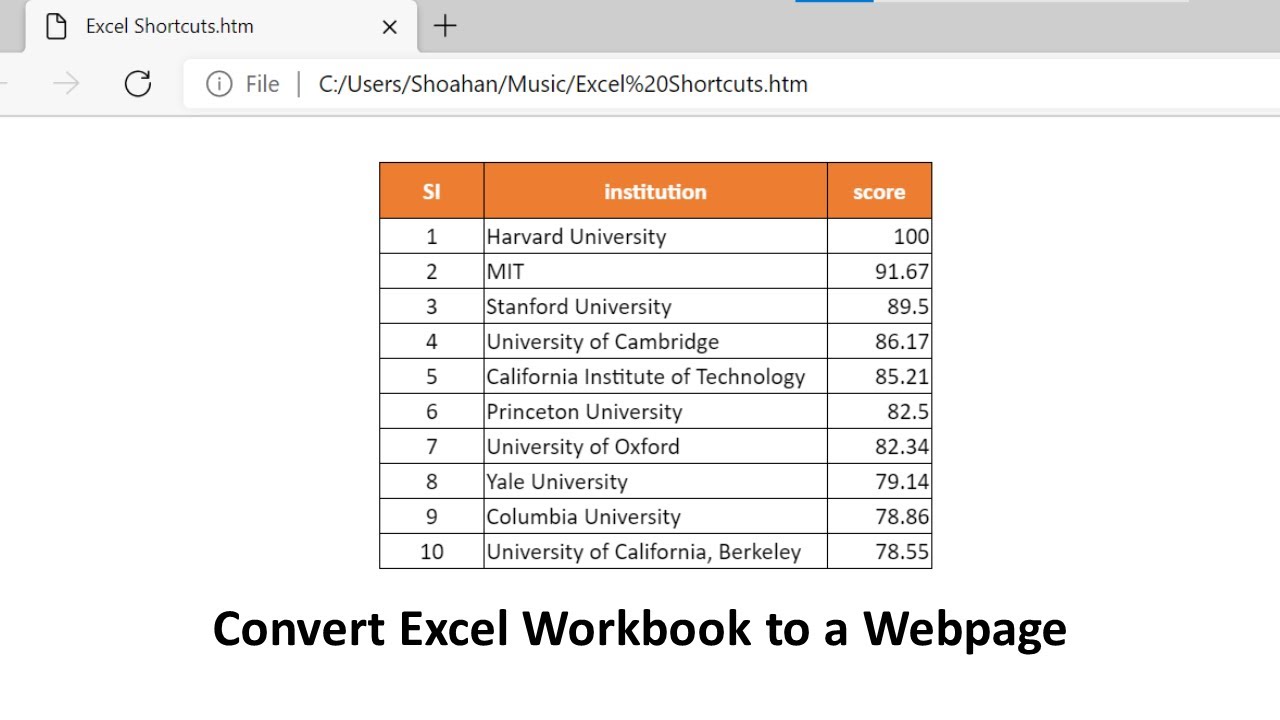The image size is (1280, 720).
Task: Close the Excel Shortcuts.htm tab
Action: point(390,27)
